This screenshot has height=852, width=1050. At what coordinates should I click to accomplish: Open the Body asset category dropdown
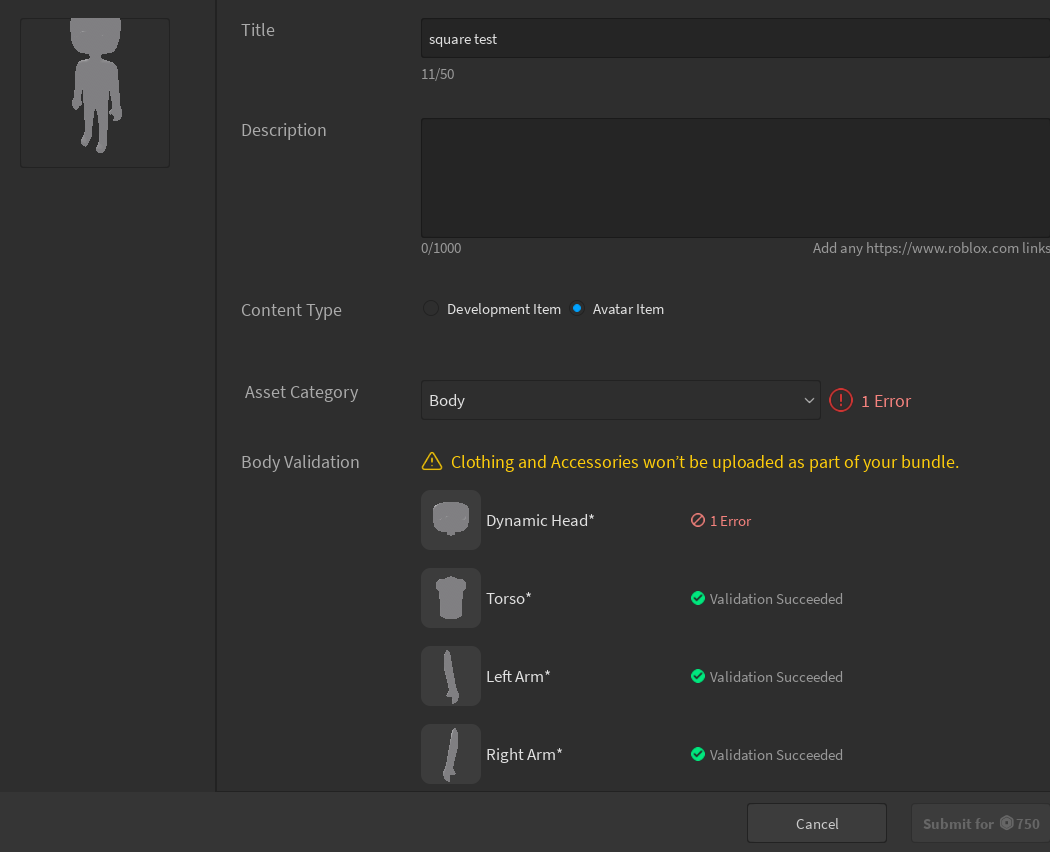click(x=620, y=400)
